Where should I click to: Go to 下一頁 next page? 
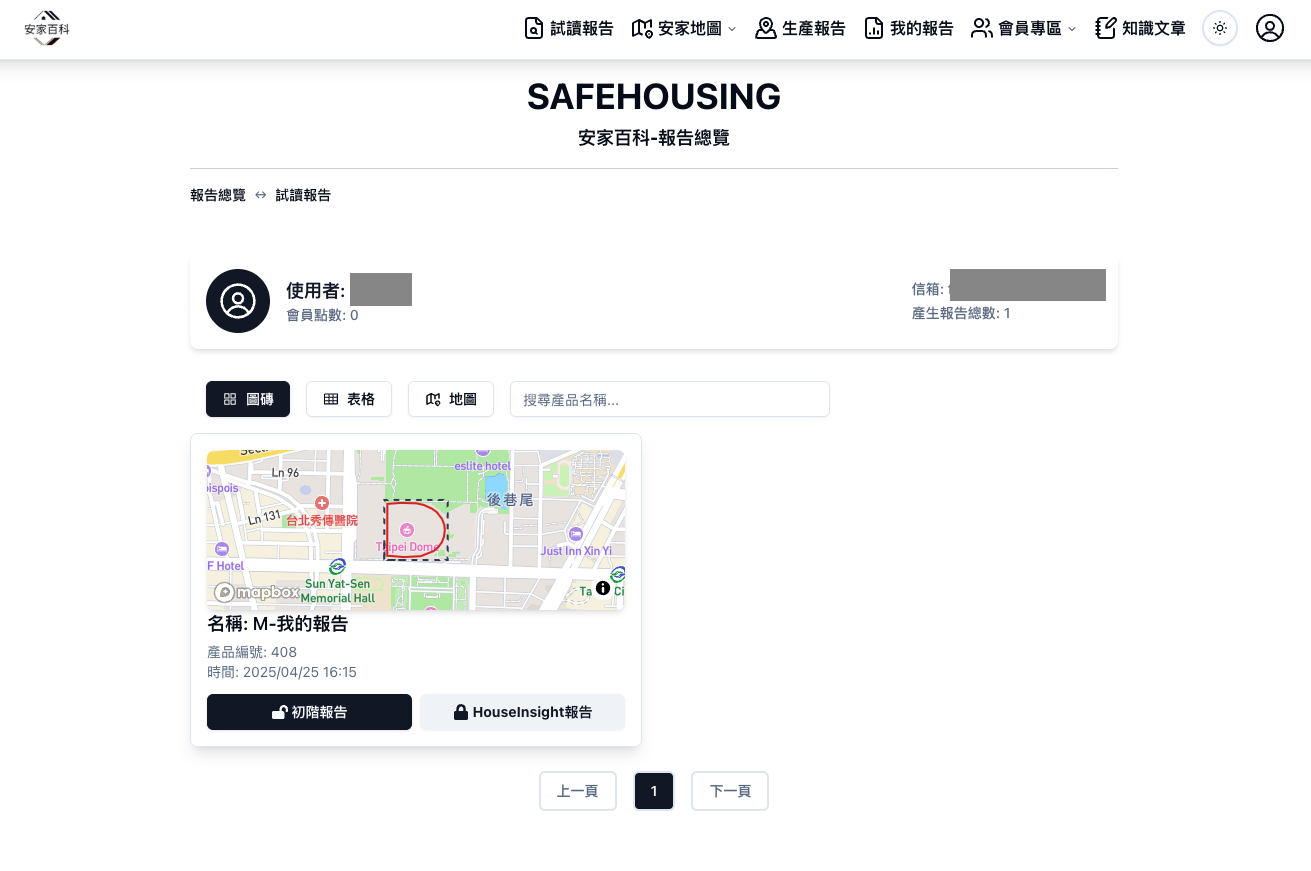(x=729, y=791)
